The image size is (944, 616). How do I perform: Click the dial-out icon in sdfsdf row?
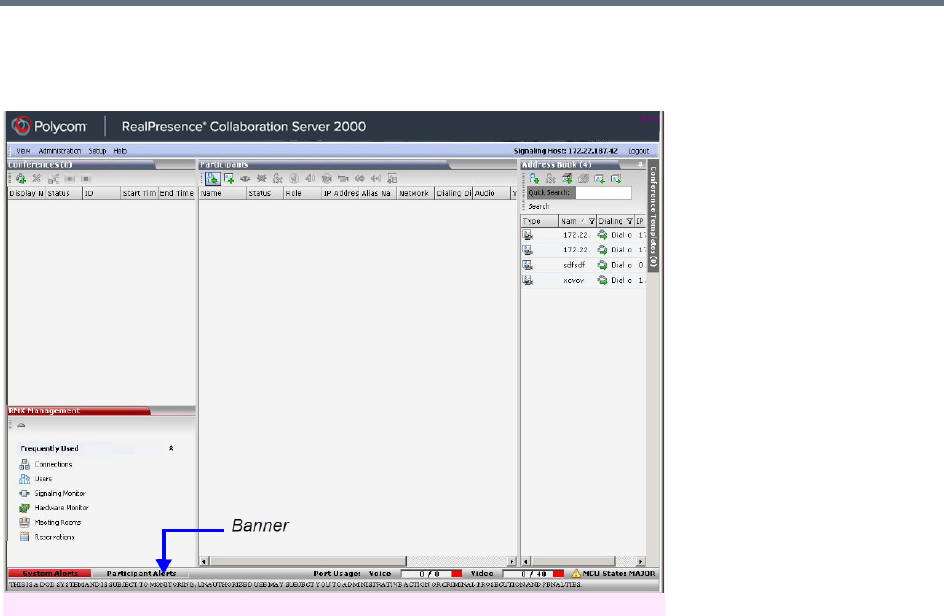[602, 265]
